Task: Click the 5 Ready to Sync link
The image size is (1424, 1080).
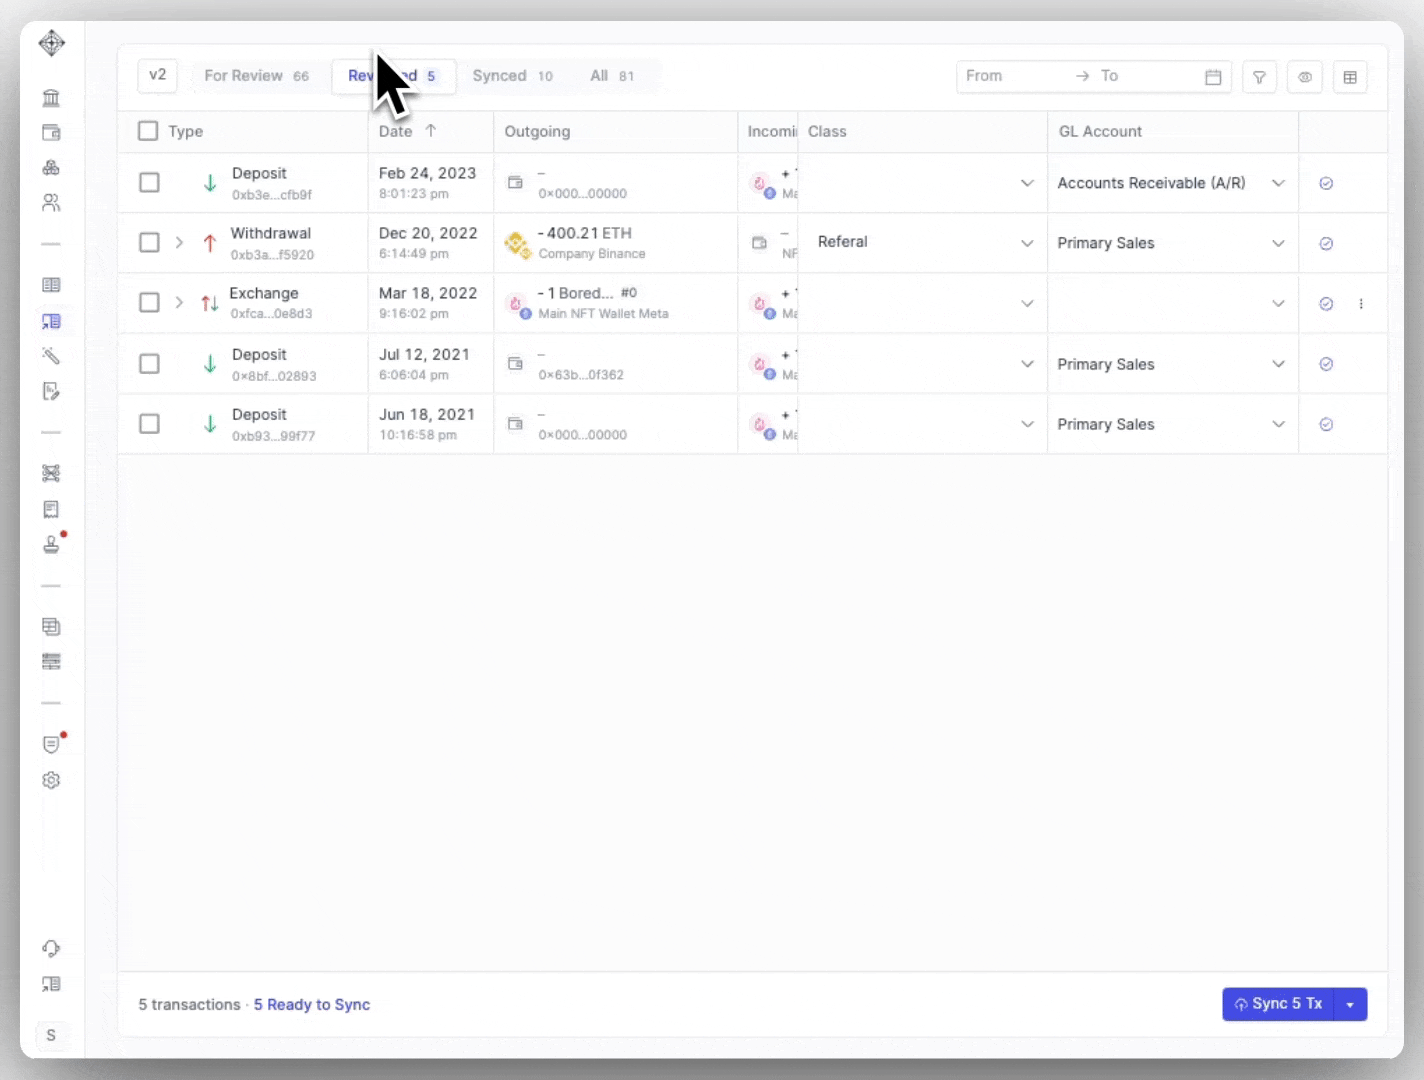Action: point(311,1004)
